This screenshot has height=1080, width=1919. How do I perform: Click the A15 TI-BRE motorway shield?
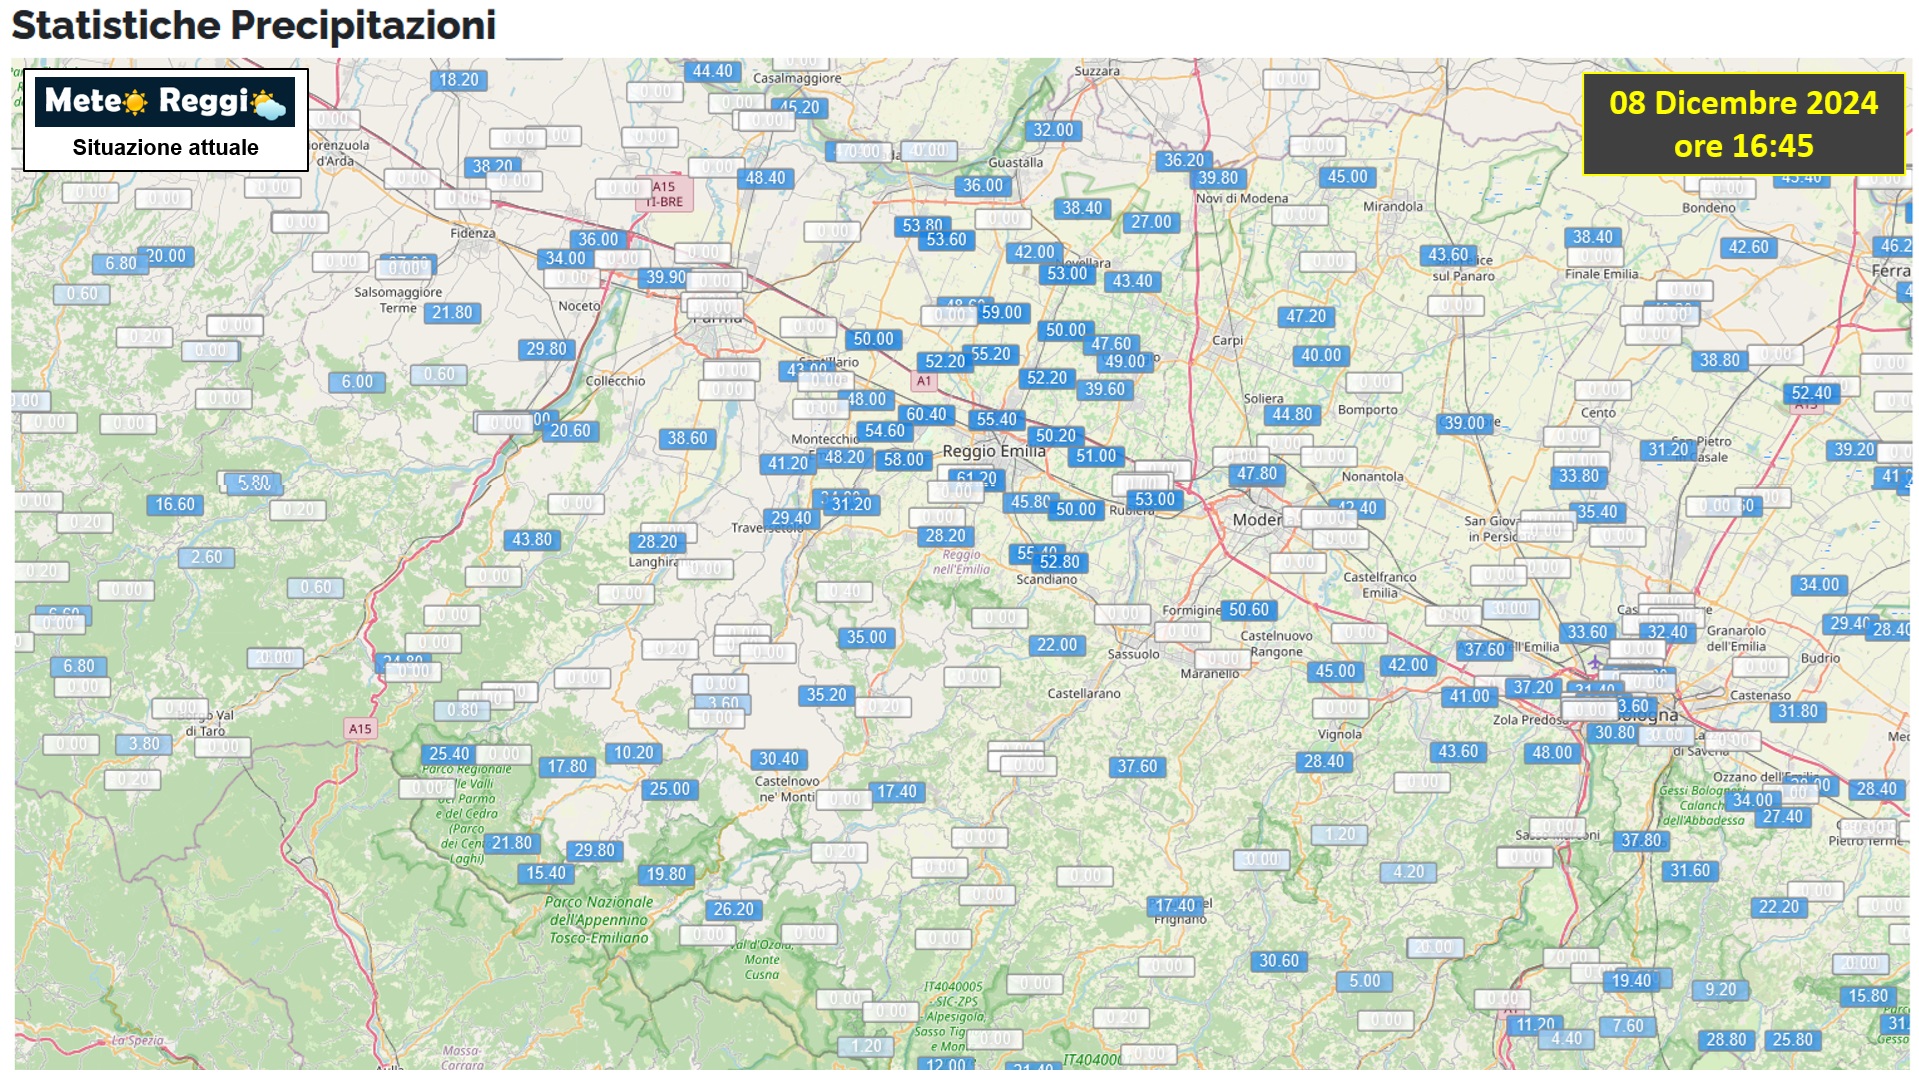click(664, 194)
